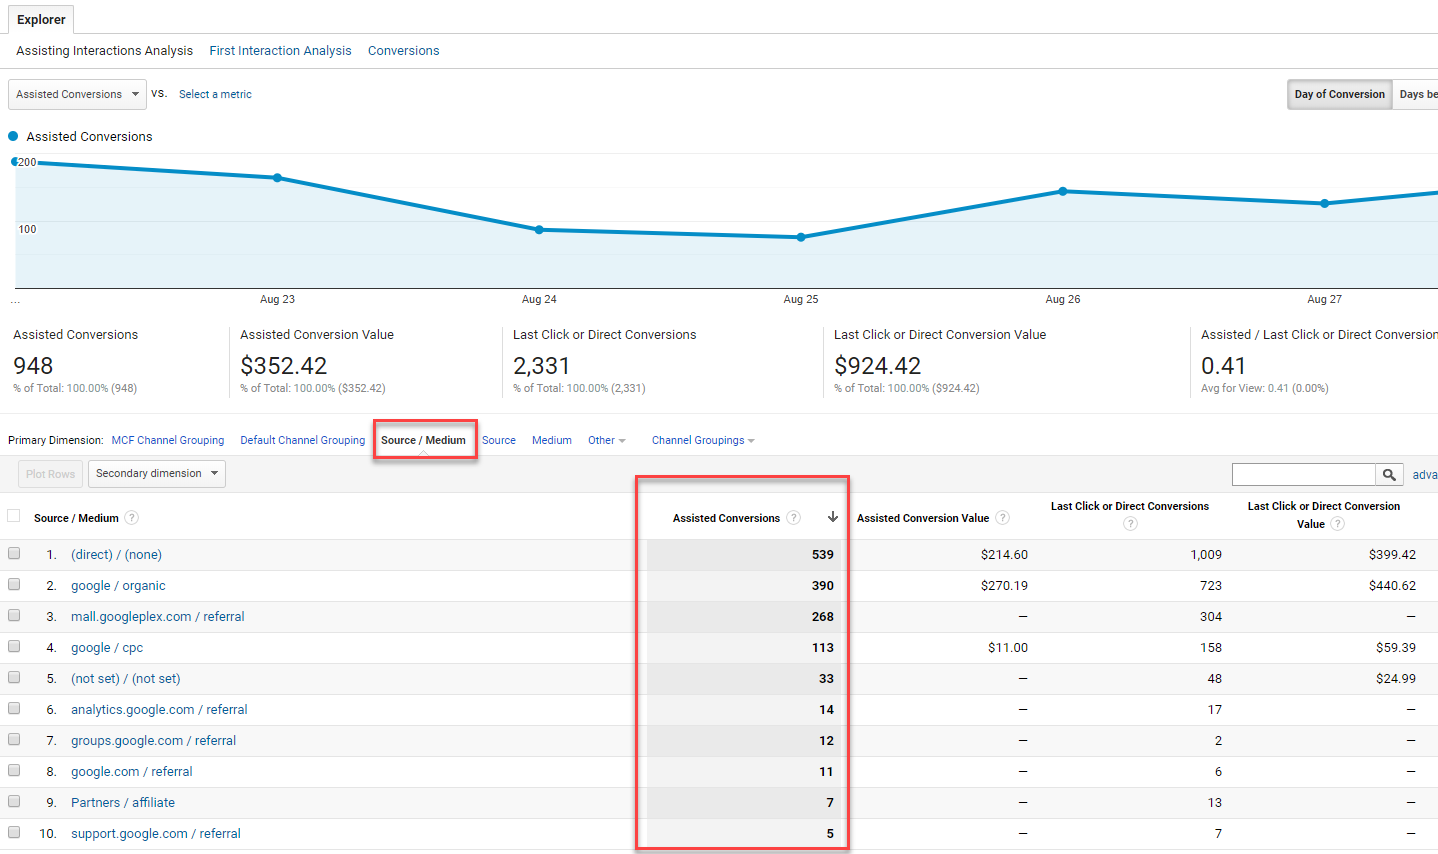Click the $924.42 conversion value total

click(x=878, y=366)
